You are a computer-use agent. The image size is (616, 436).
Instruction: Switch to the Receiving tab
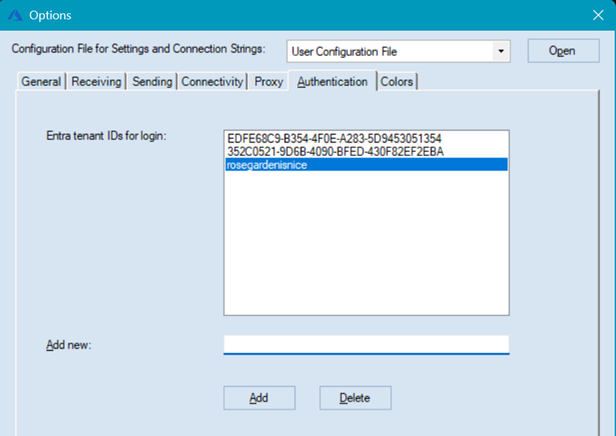point(96,82)
